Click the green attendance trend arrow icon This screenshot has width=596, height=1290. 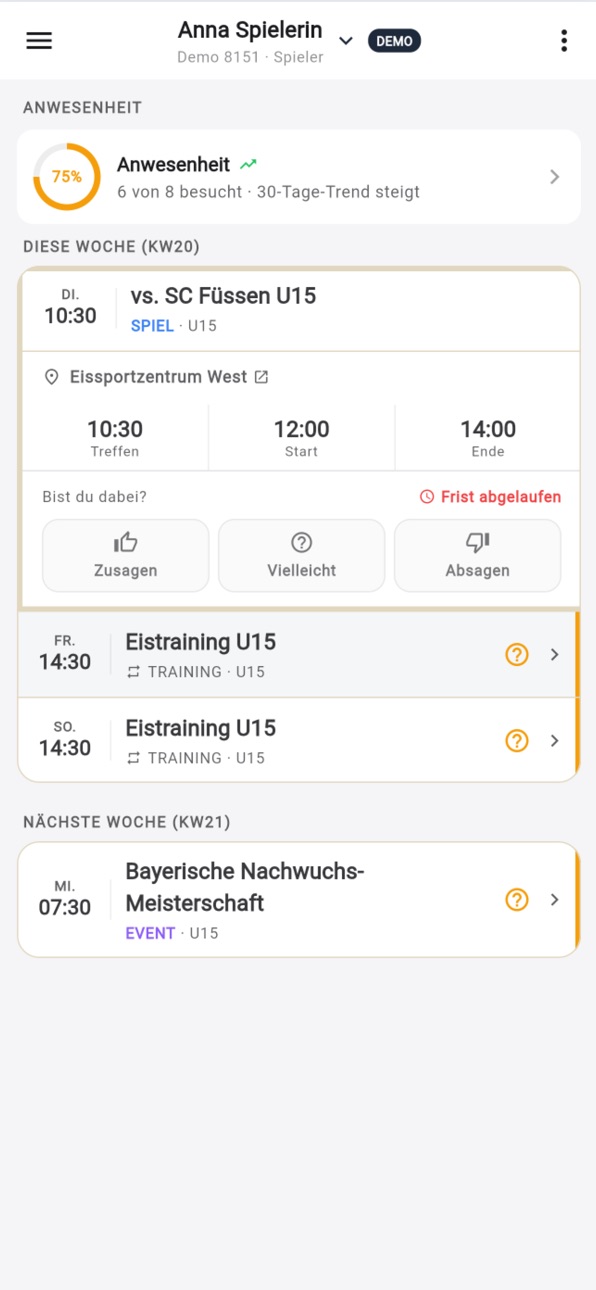[x=248, y=164]
